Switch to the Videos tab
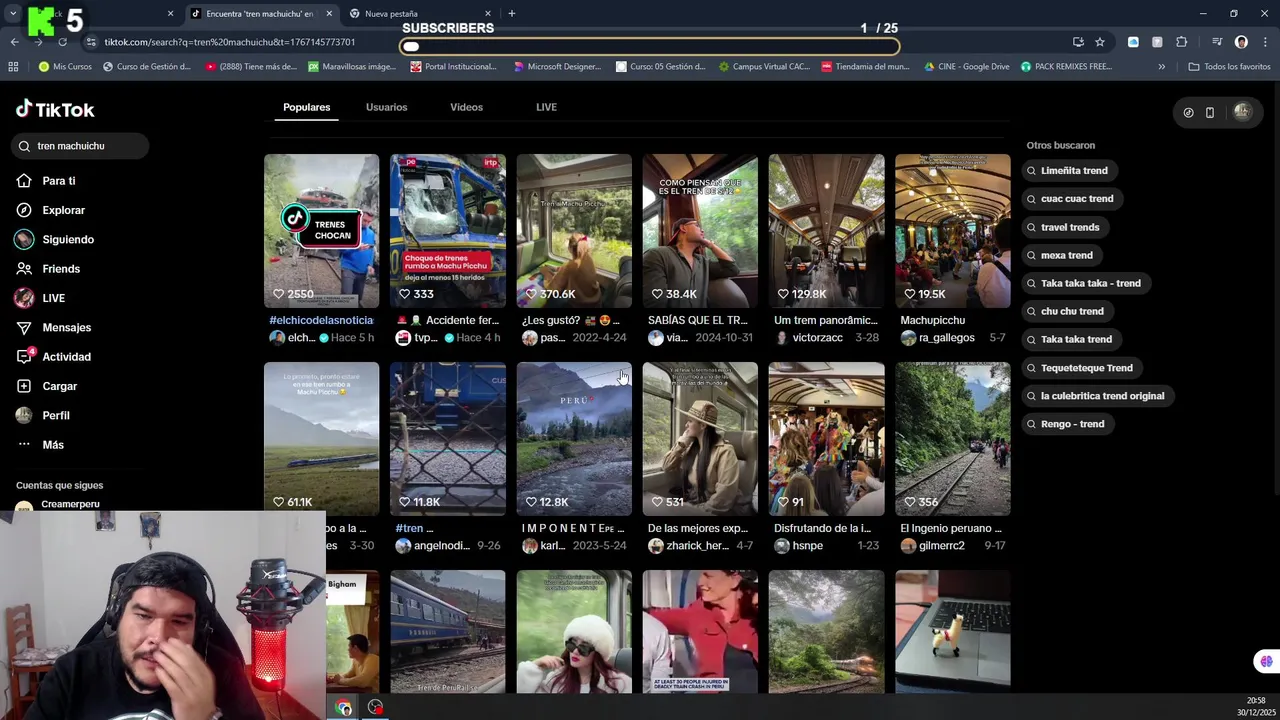1280x720 pixels. 466,107
